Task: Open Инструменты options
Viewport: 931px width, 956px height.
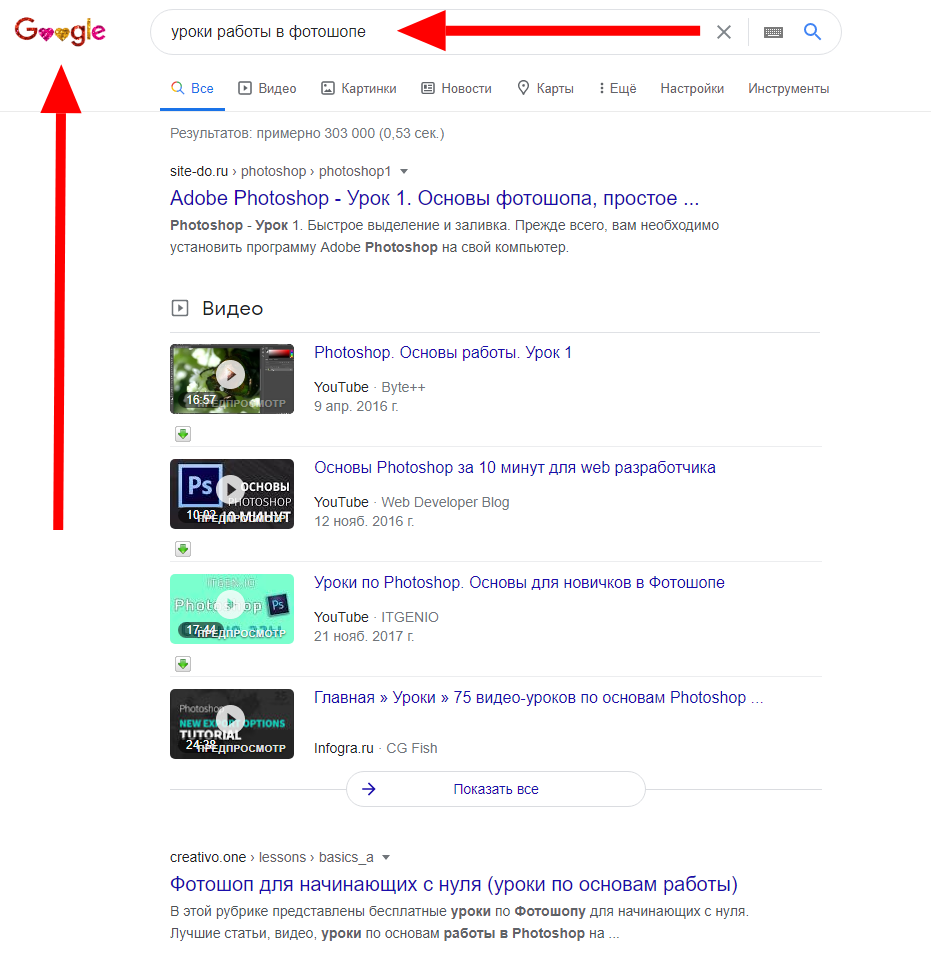Action: coord(788,88)
